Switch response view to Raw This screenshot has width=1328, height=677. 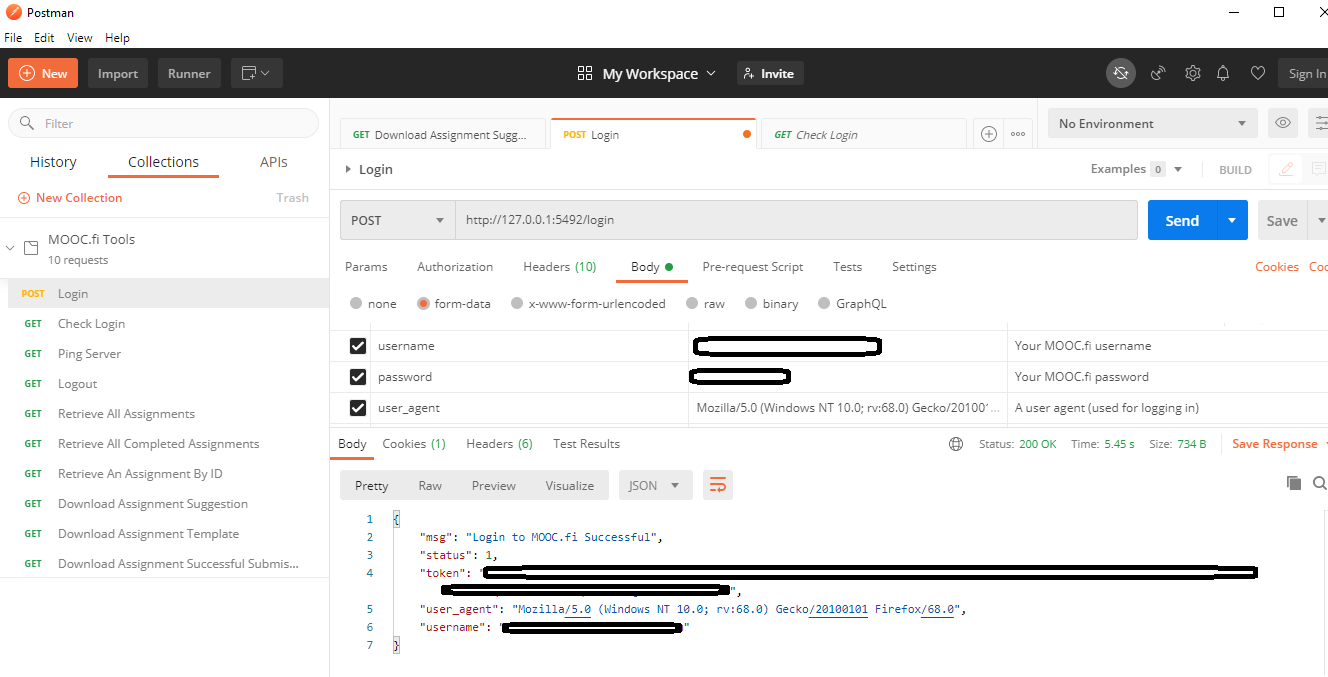point(430,485)
